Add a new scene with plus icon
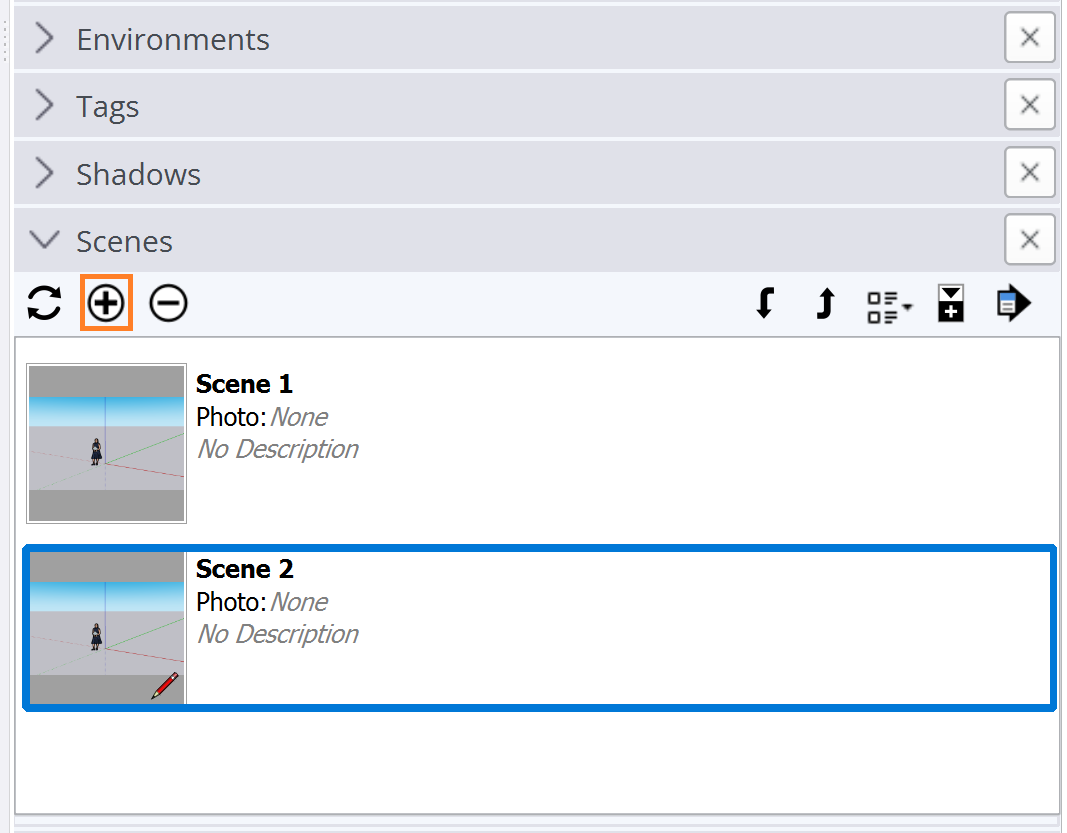The image size is (1067, 833). click(106, 303)
